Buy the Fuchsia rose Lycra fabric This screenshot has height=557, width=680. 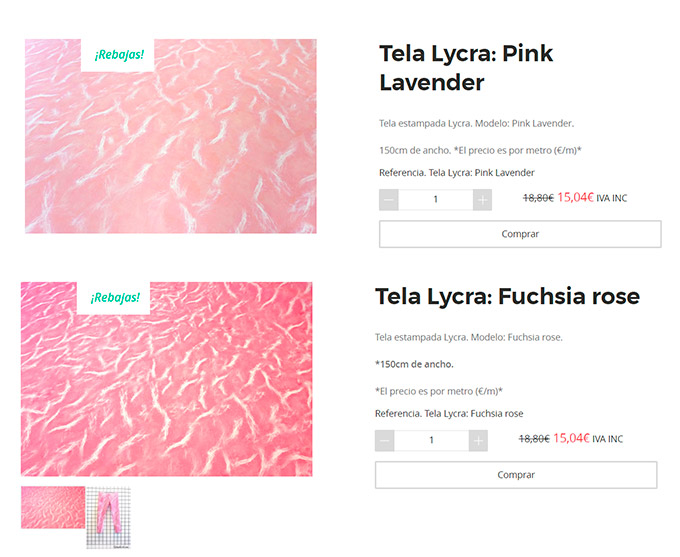pyautogui.click(x=516, y=475)
